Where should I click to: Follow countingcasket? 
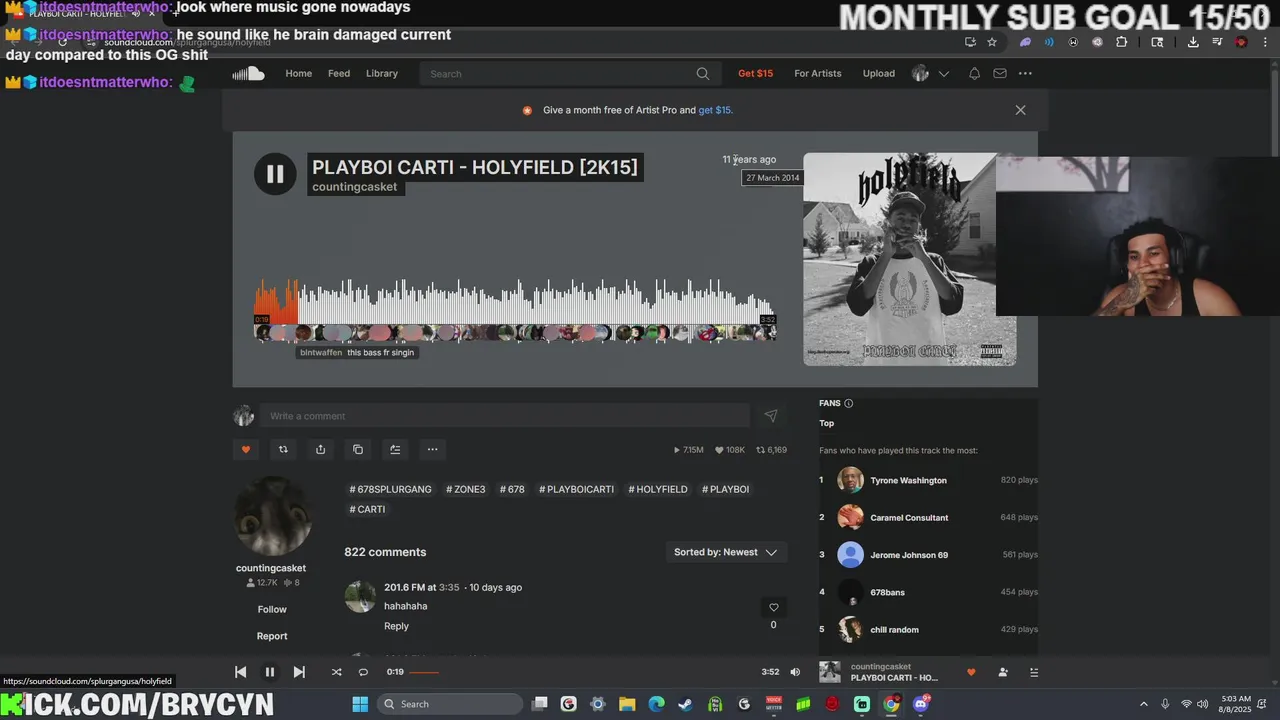pyautogui.click(x=272, y=609)
